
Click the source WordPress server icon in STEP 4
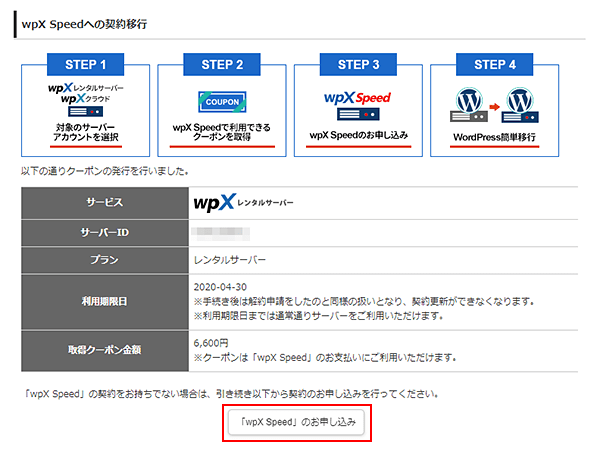point(469,104)
